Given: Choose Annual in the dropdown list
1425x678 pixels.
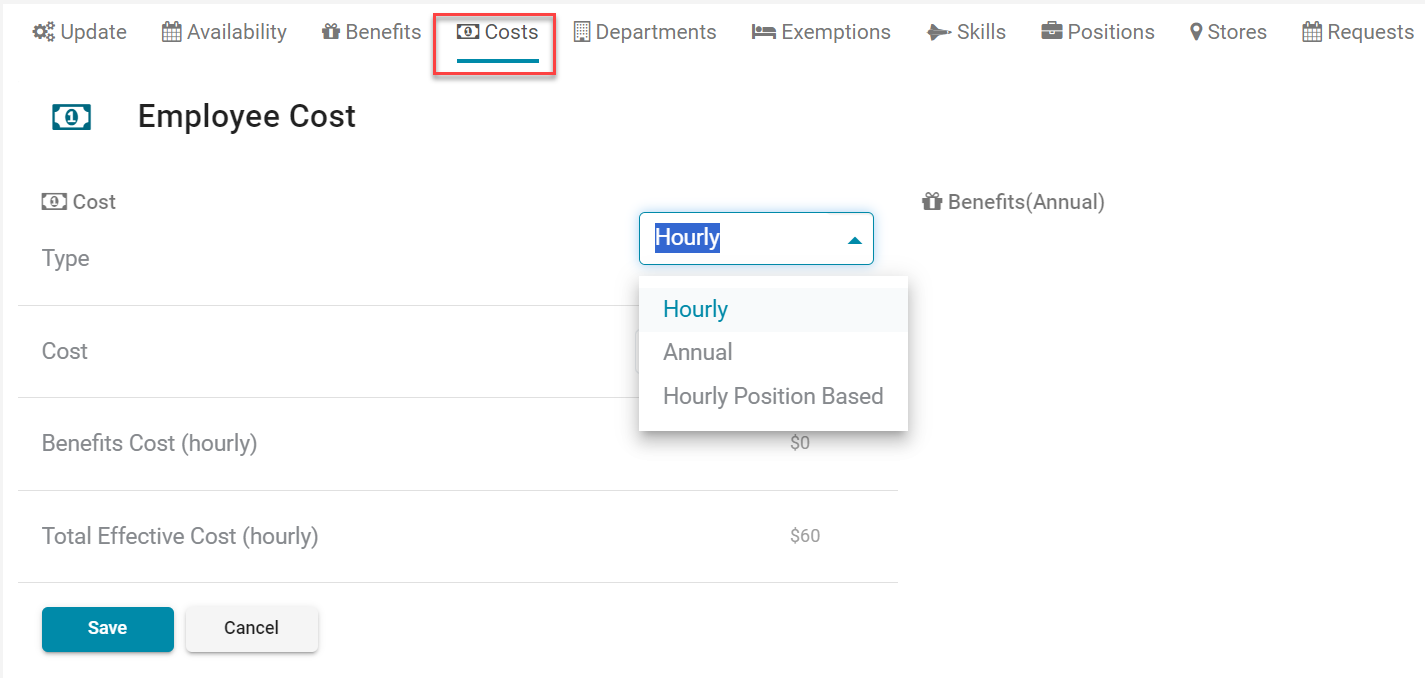Looking at the screenshot, I should click(x=698, y=352).
